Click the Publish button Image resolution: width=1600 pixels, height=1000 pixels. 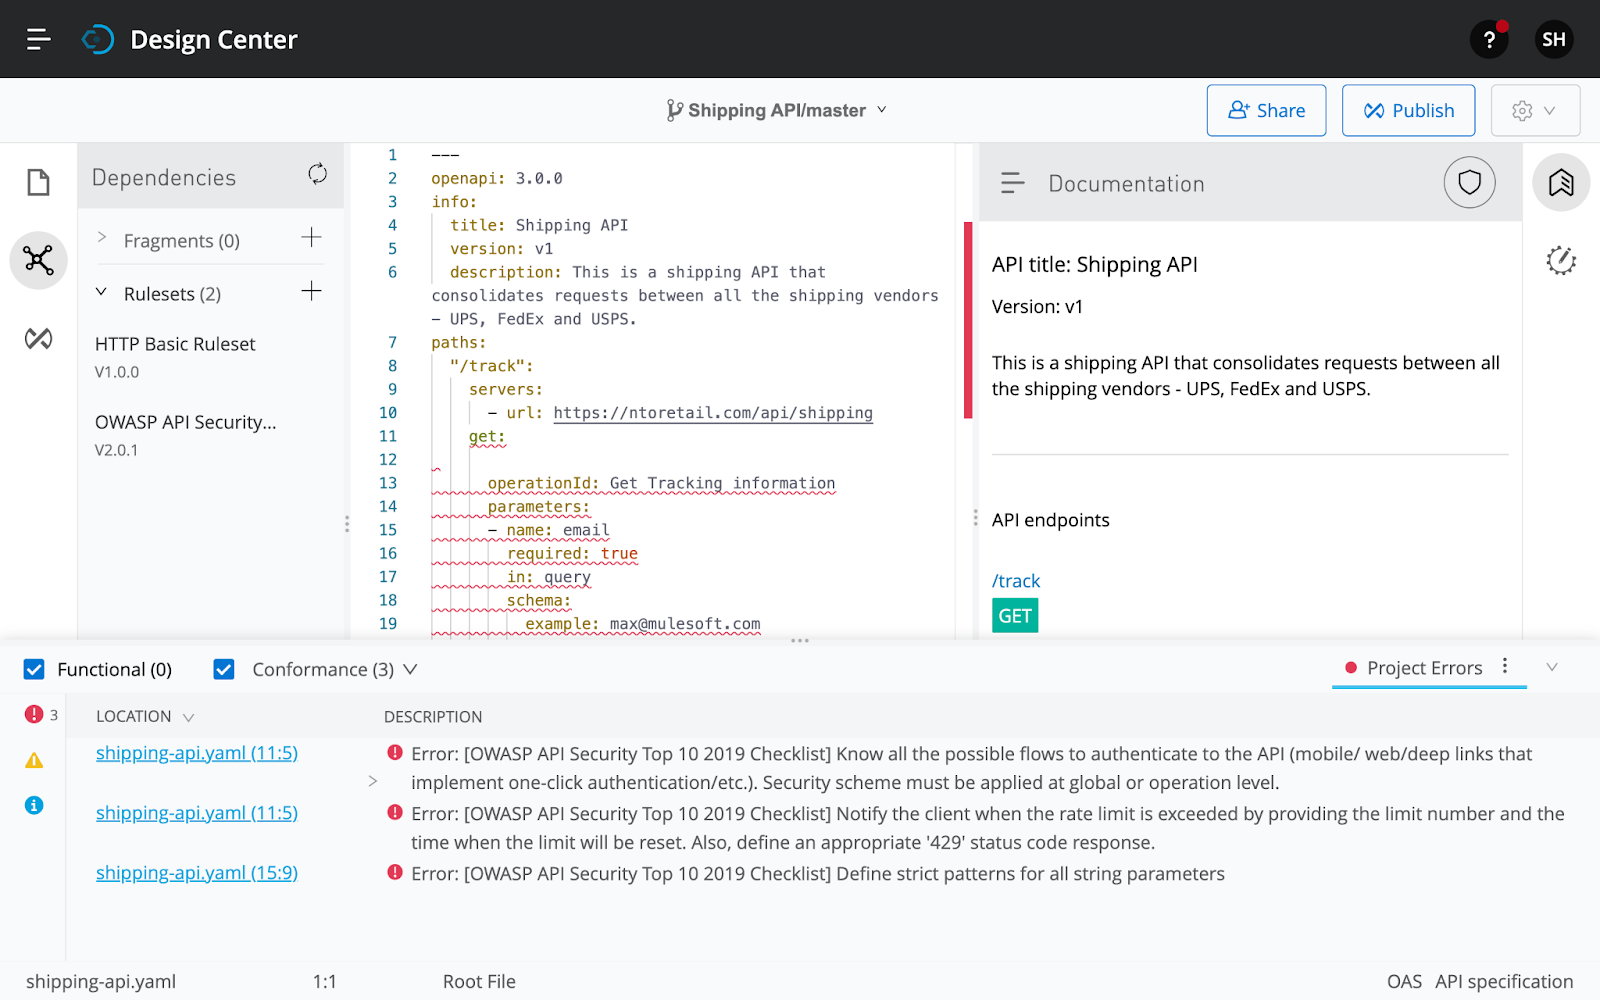[x=1408, y=110]
